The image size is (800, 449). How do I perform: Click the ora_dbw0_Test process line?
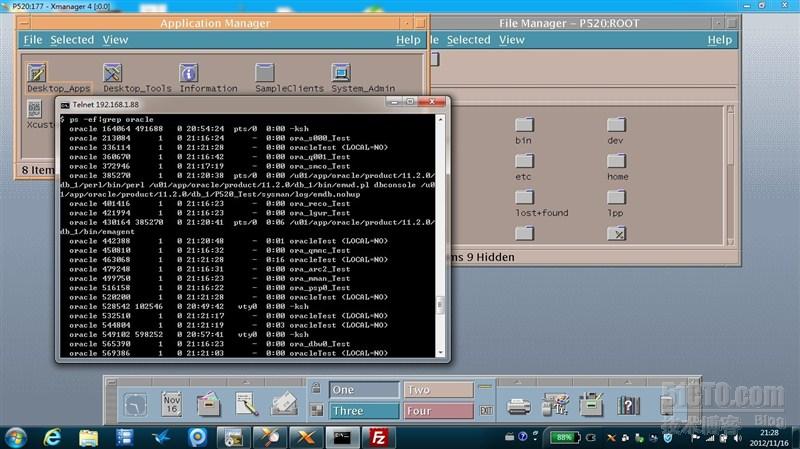click(x=210, y=344)
